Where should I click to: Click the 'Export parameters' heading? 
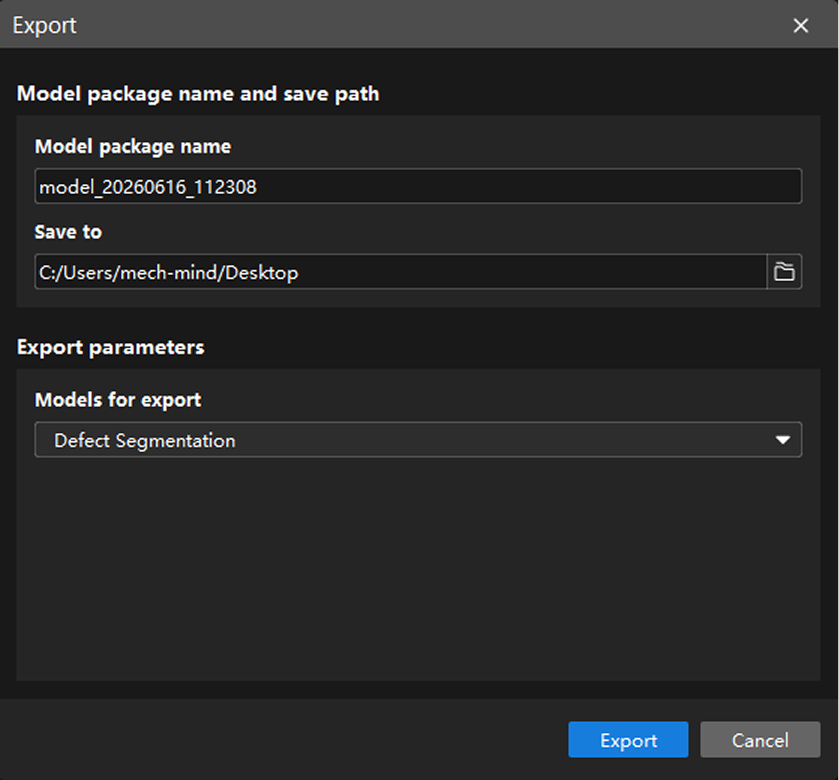(111, 347)
